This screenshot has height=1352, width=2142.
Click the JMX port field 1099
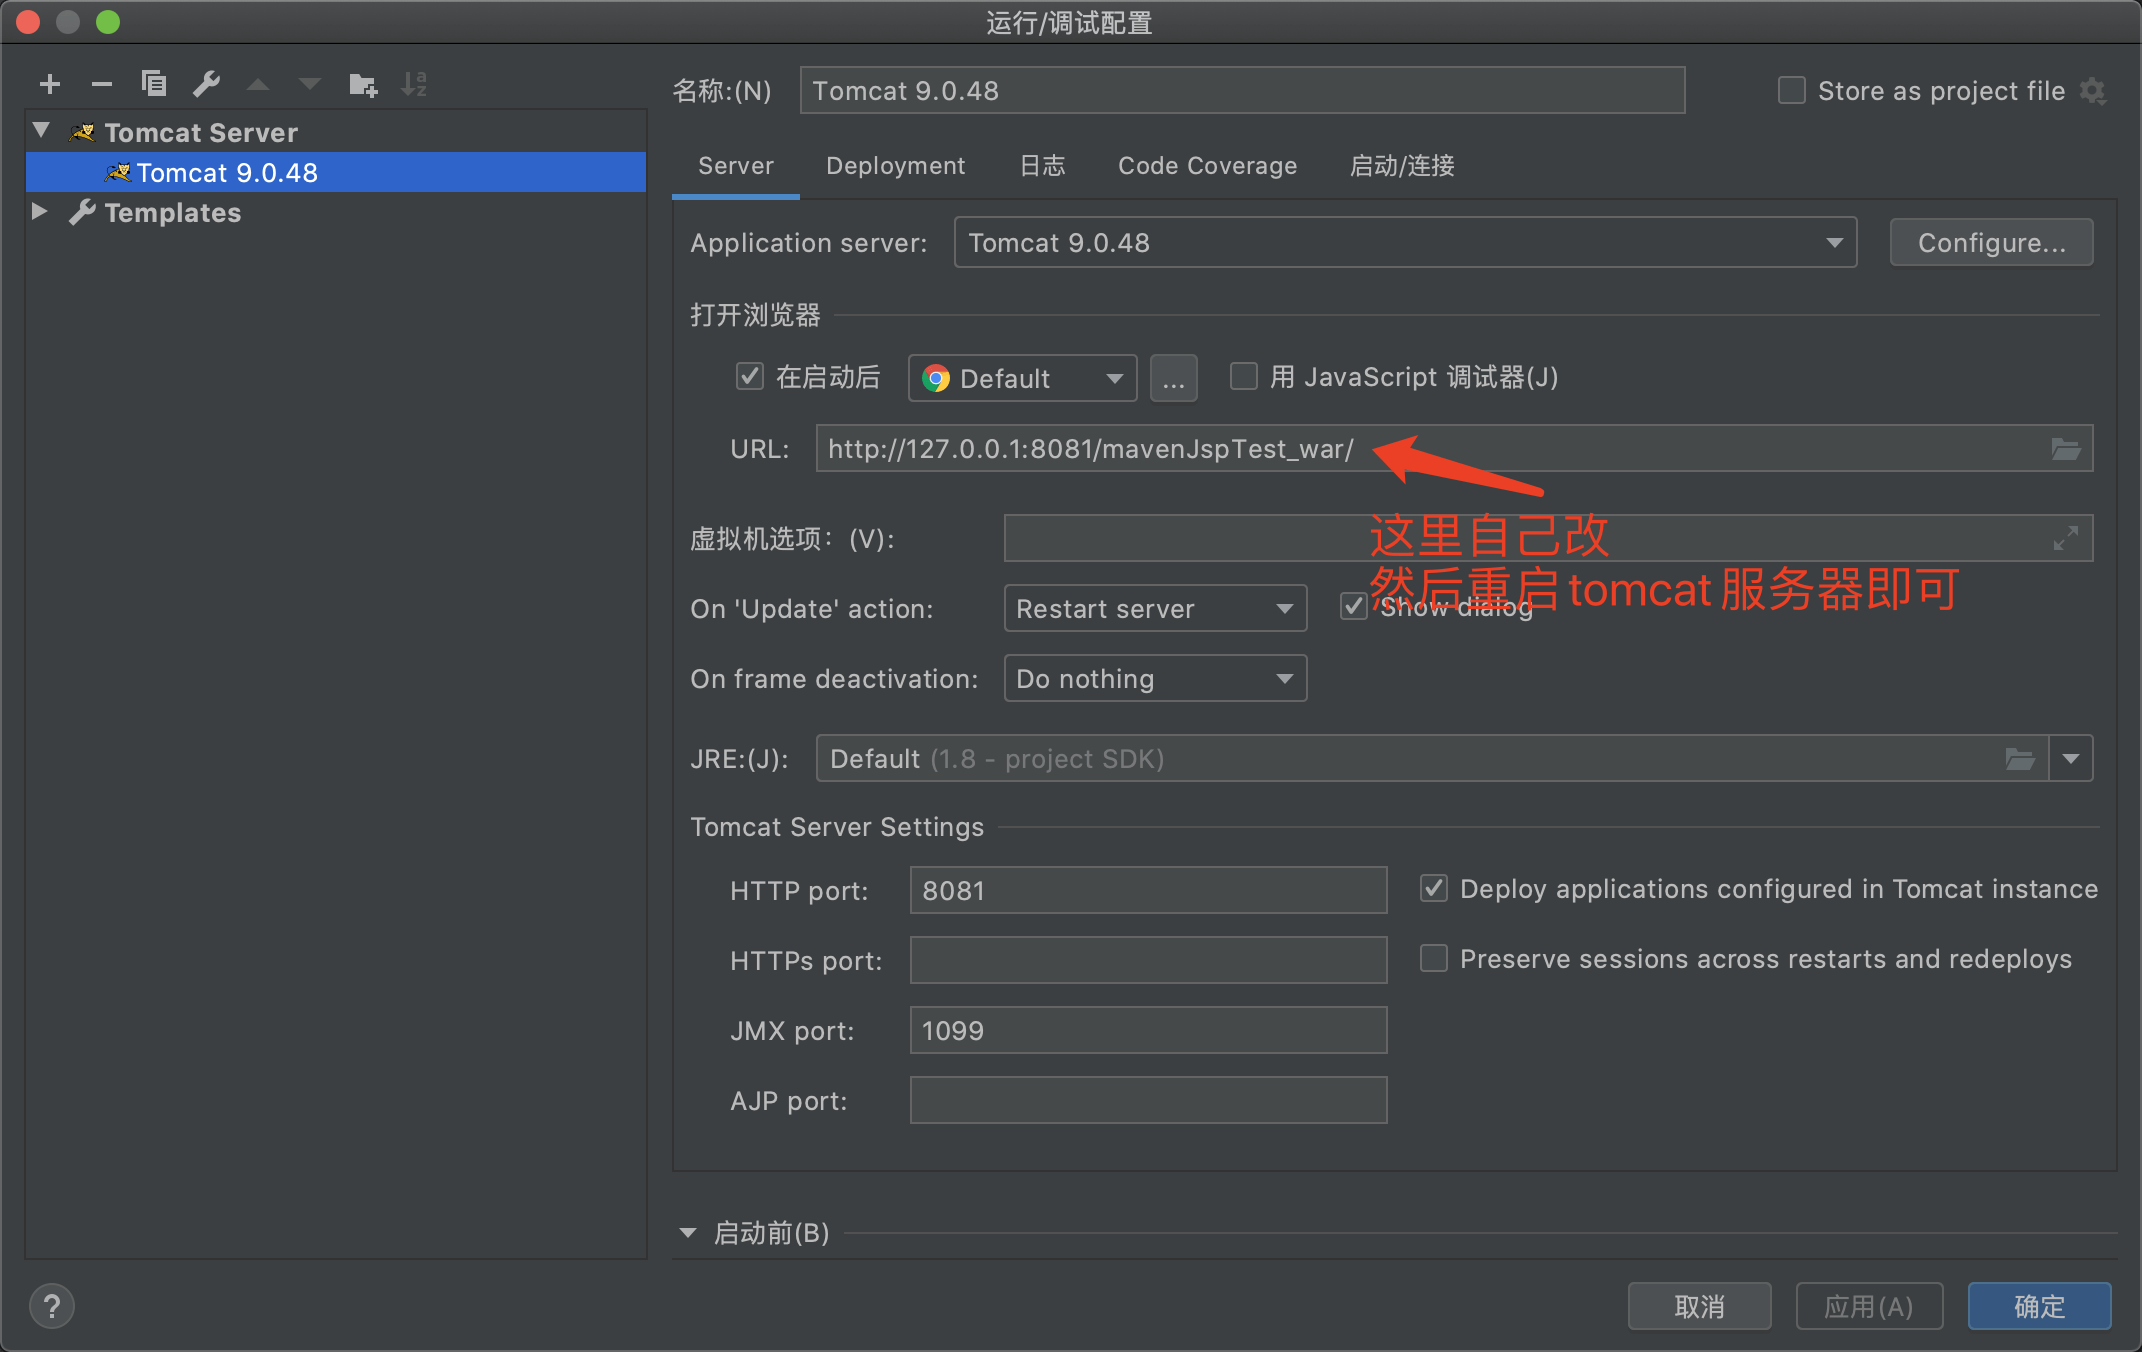[1148, 1030]
